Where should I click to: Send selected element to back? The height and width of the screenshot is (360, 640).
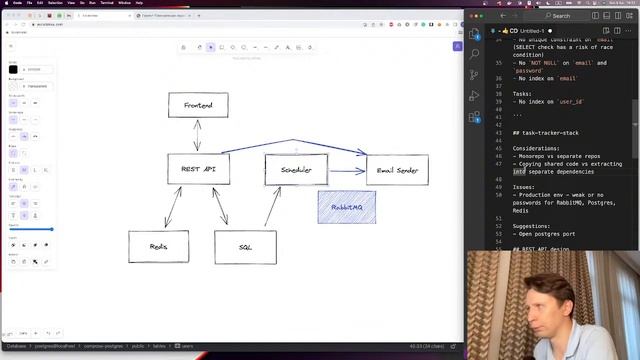point(13,245)
